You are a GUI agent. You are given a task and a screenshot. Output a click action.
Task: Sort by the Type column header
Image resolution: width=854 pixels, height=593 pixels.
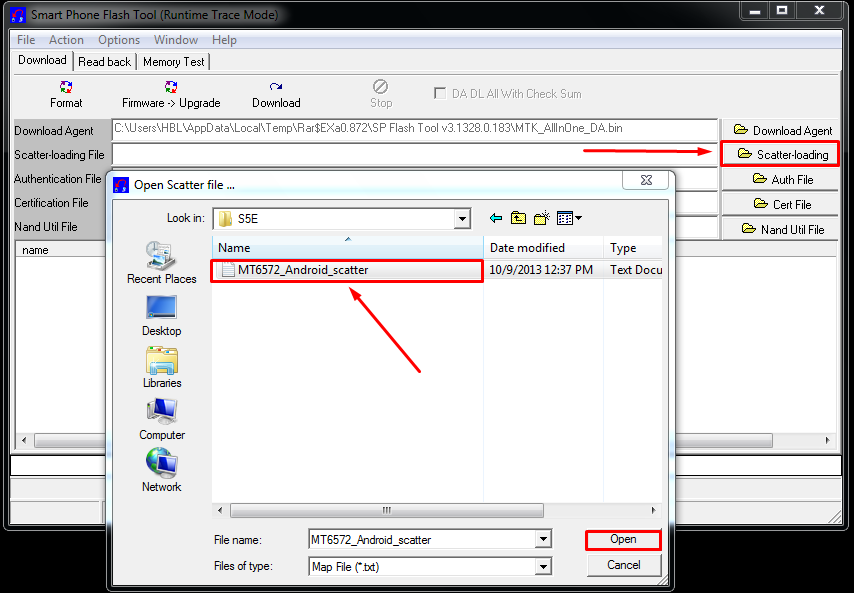pyautogui.click(x=633, y=248)
